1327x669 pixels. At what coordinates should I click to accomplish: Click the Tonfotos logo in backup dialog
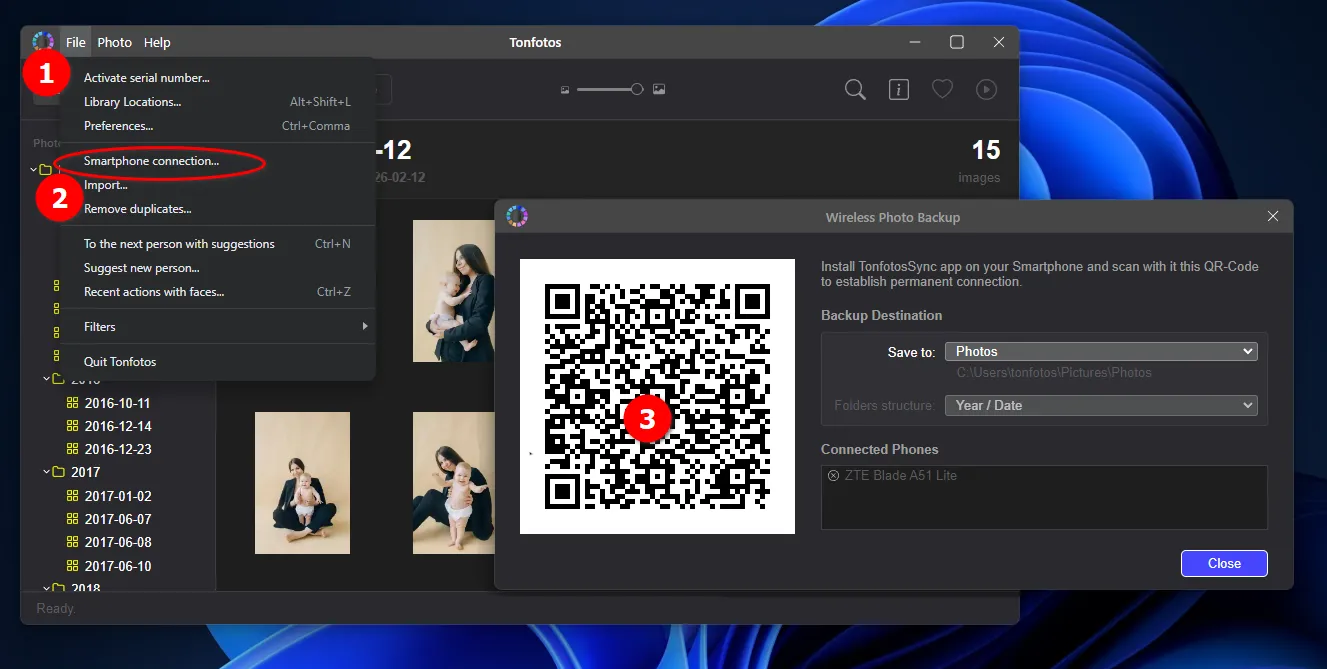tap(517, 216)
